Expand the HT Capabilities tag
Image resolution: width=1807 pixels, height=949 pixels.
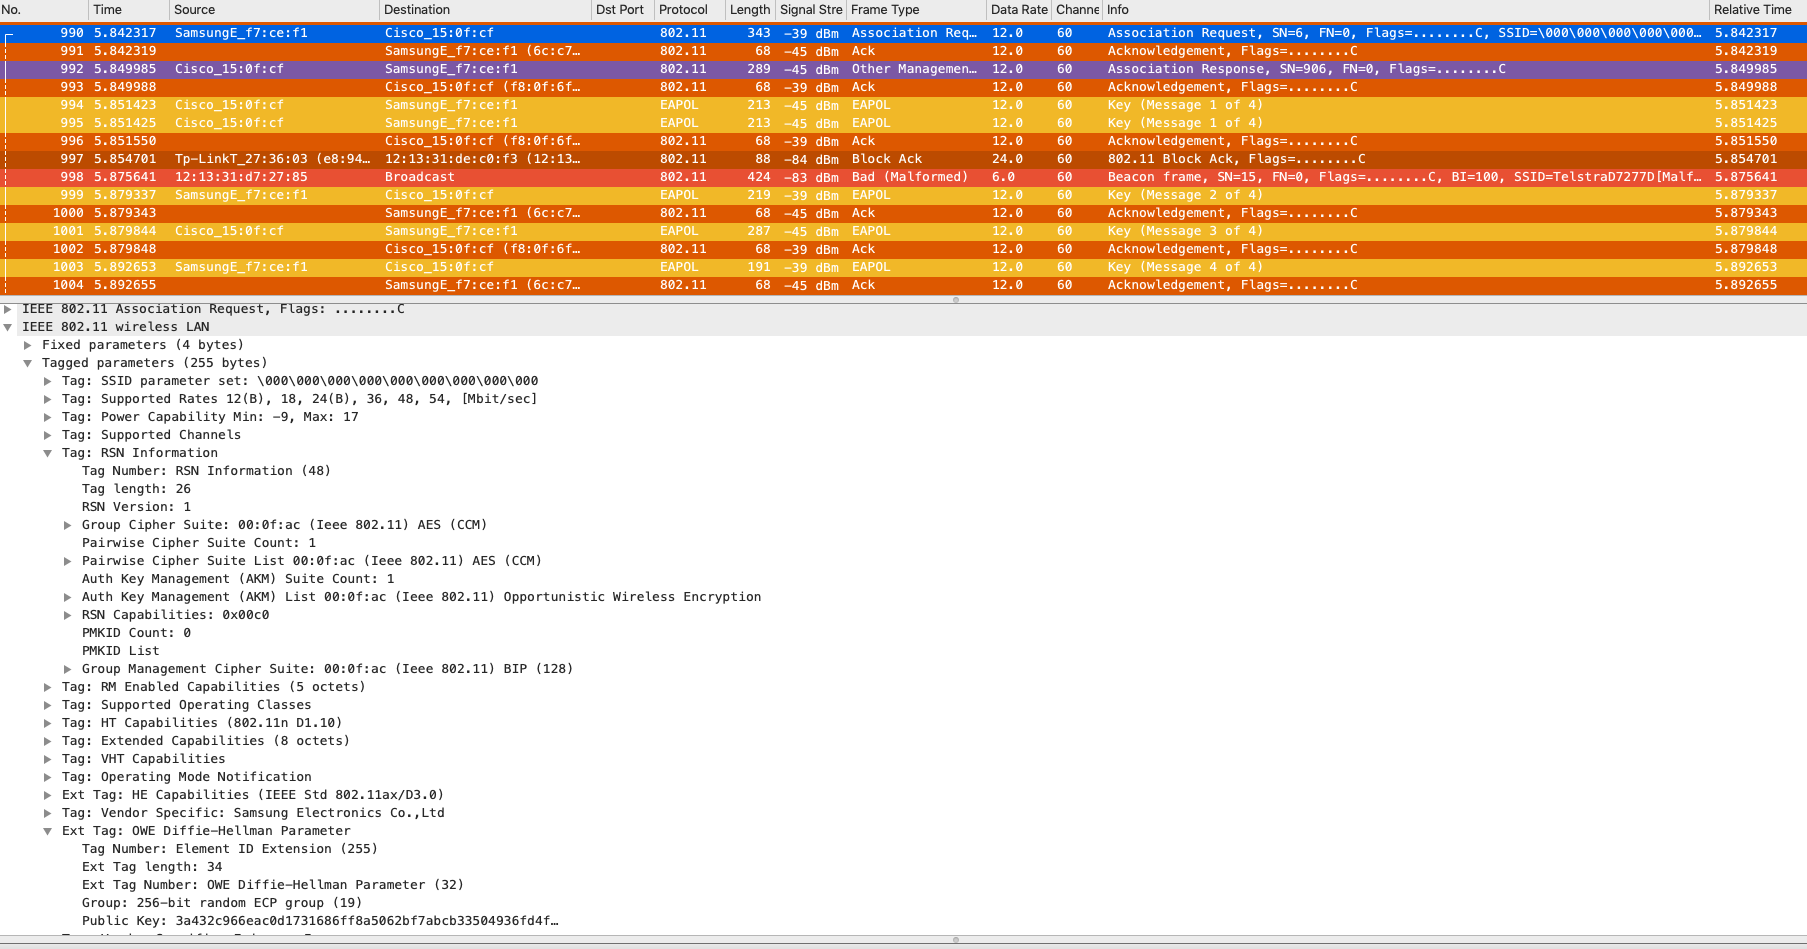pyautogui.click(x=48, y=723)
